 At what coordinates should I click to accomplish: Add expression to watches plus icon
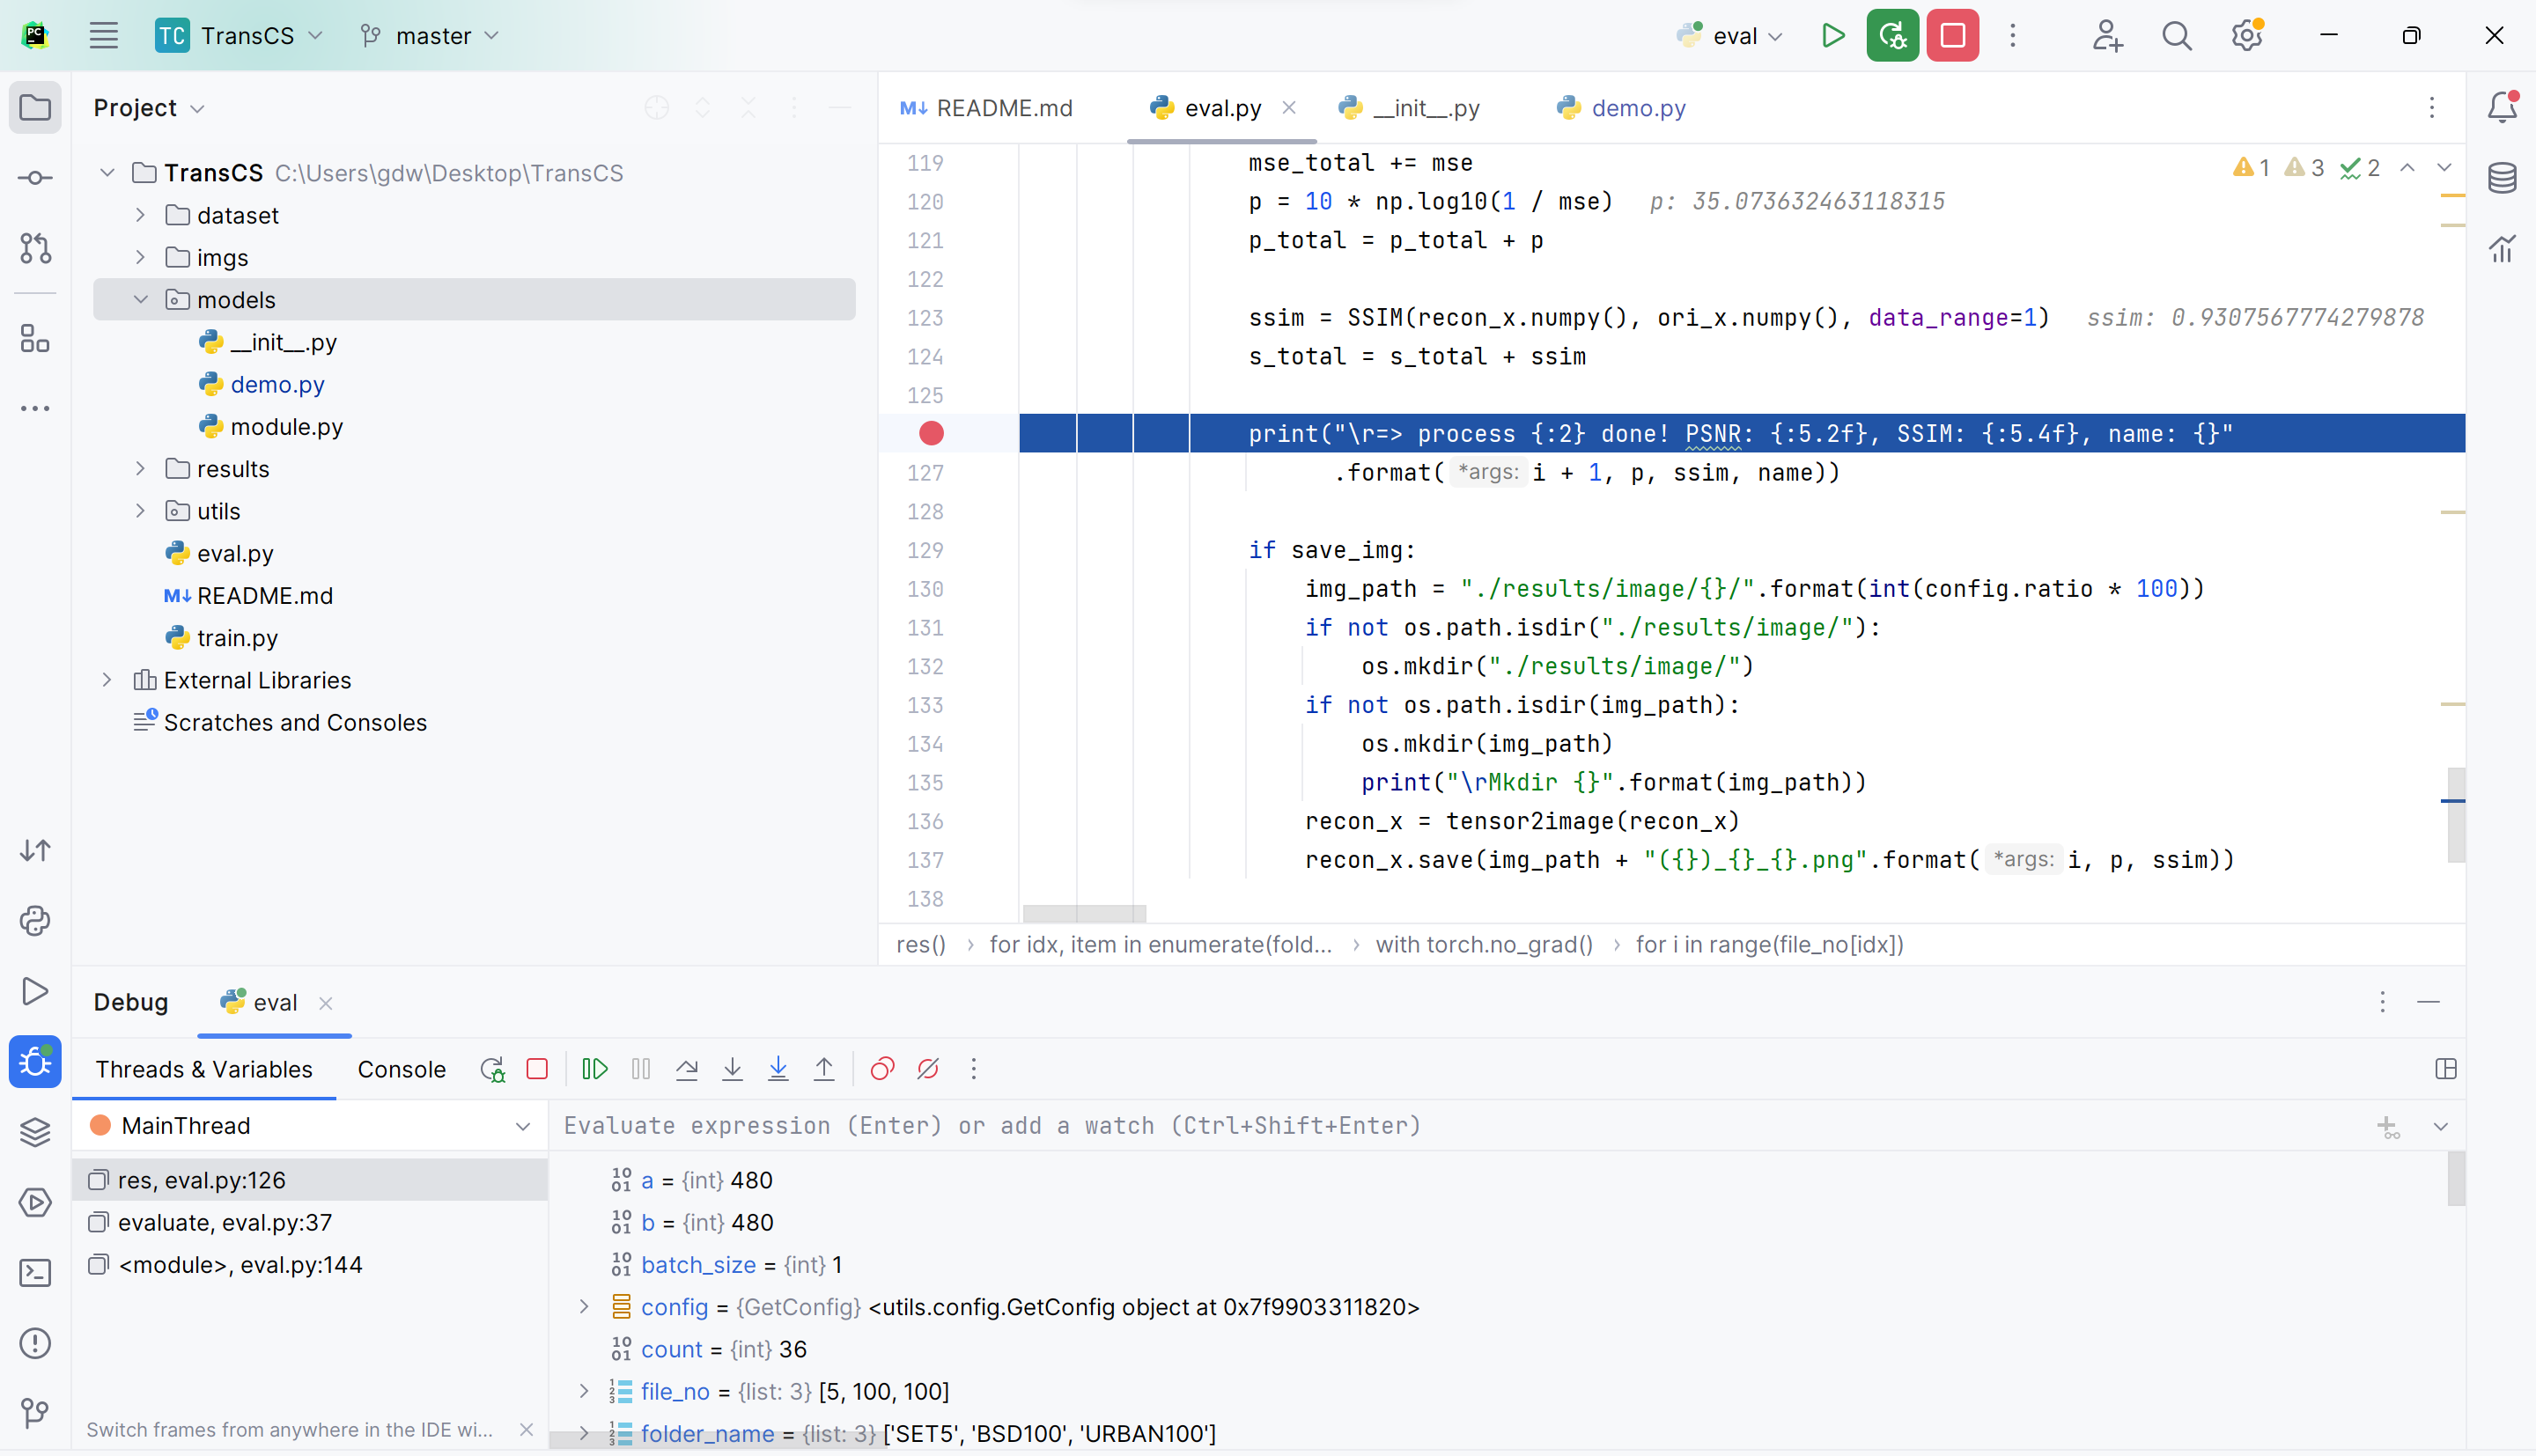(x=2388, y=1127)
